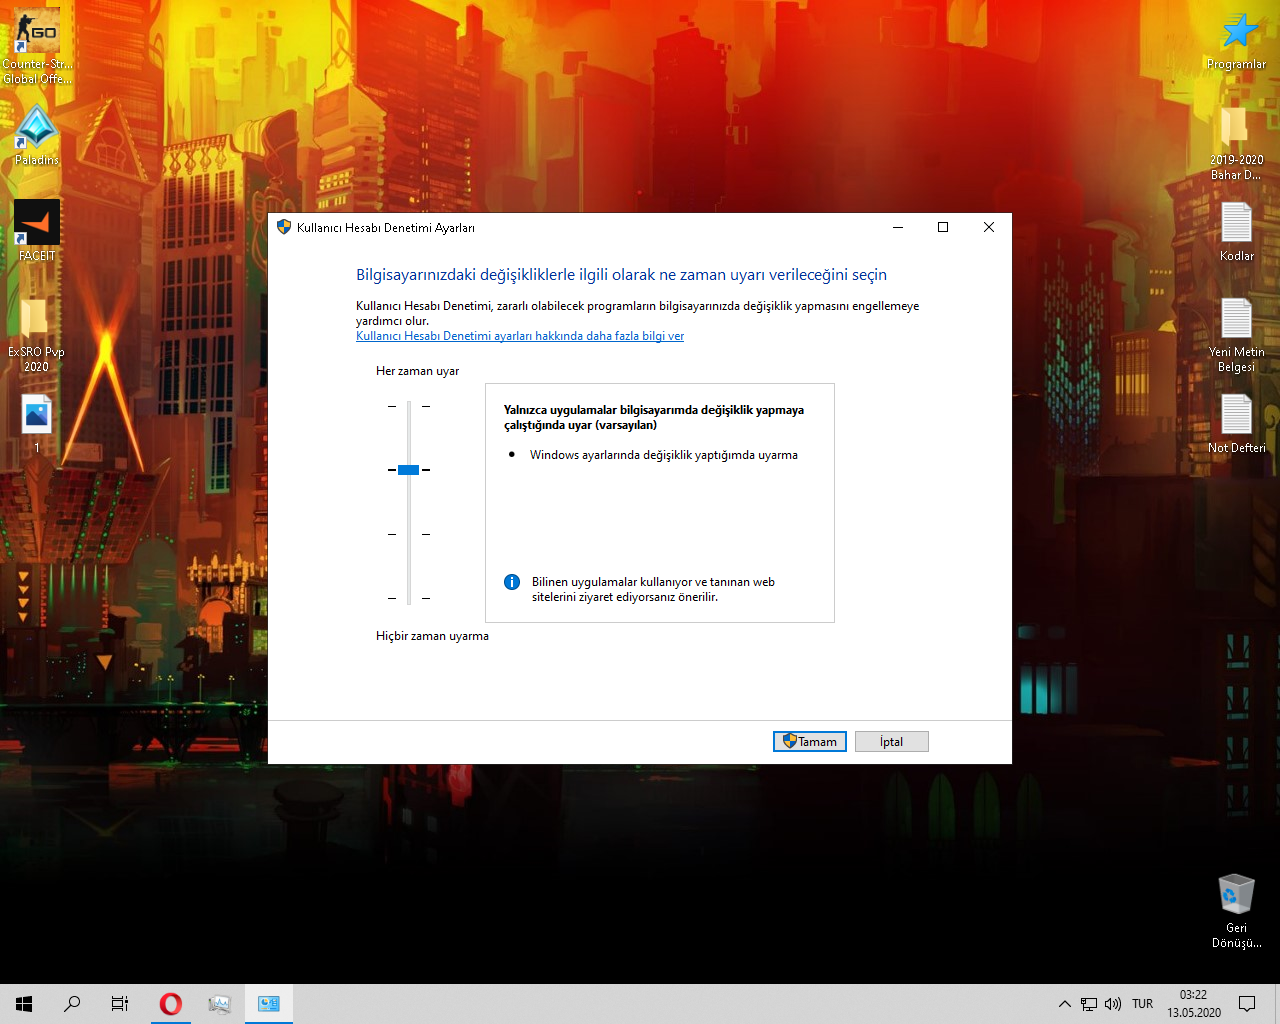Screen dimensions: 1280x1024
Task: Open the Geri Dönüşüm recycle bin
Action: (1237, 911)
